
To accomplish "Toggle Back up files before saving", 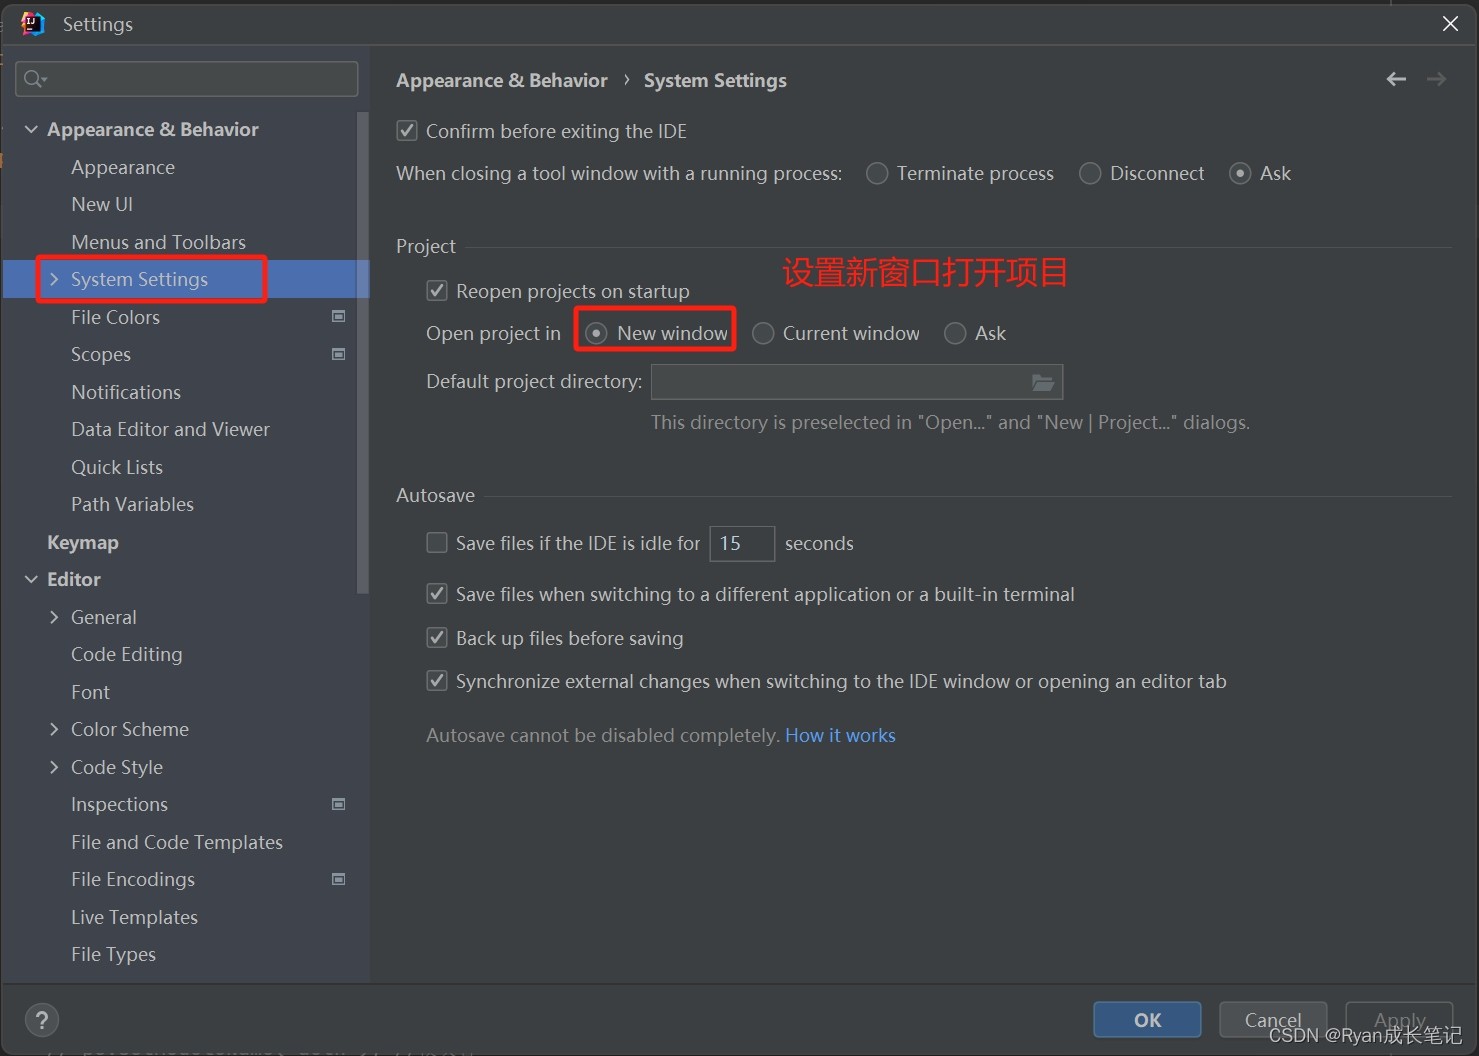I will click(437, 638).
